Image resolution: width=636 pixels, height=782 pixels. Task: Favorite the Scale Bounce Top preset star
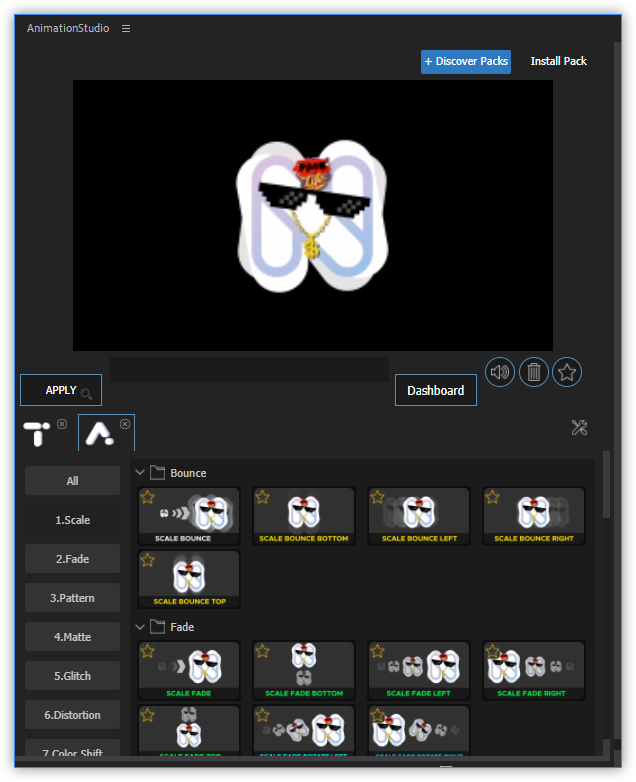click(x=148, y=560)
